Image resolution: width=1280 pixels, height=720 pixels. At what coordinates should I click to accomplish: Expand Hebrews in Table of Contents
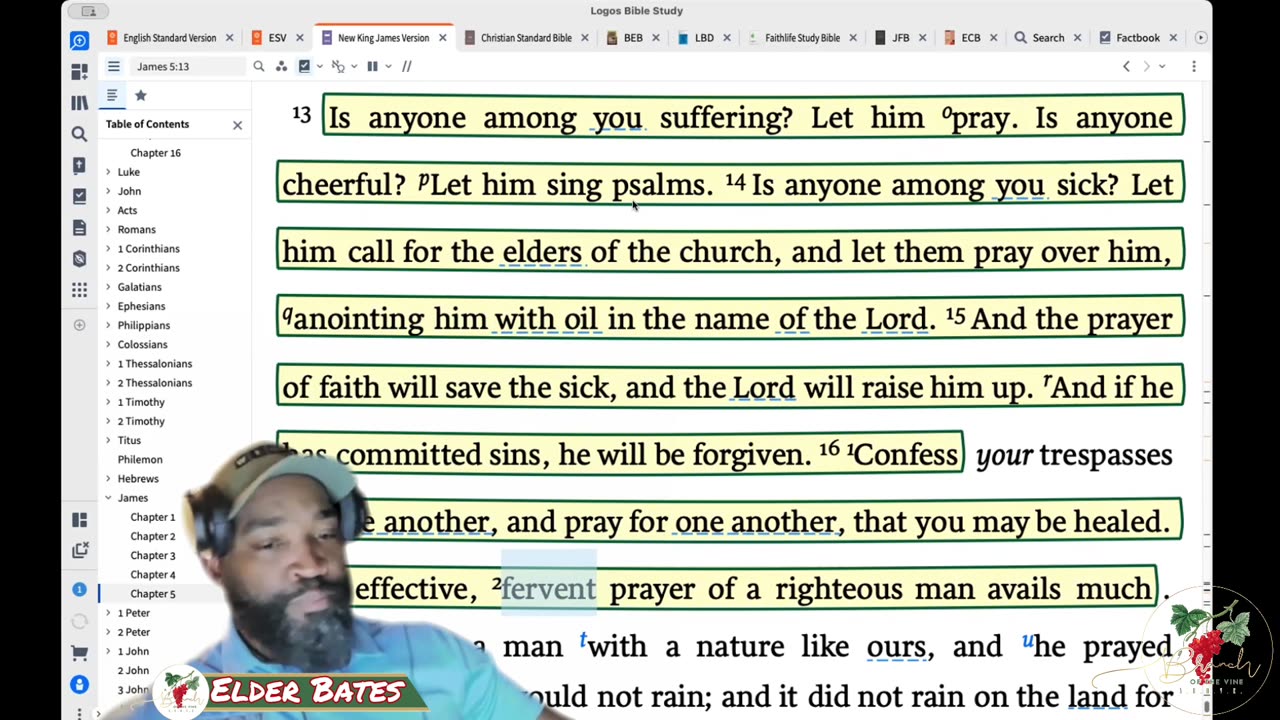[x=108, y=479]
